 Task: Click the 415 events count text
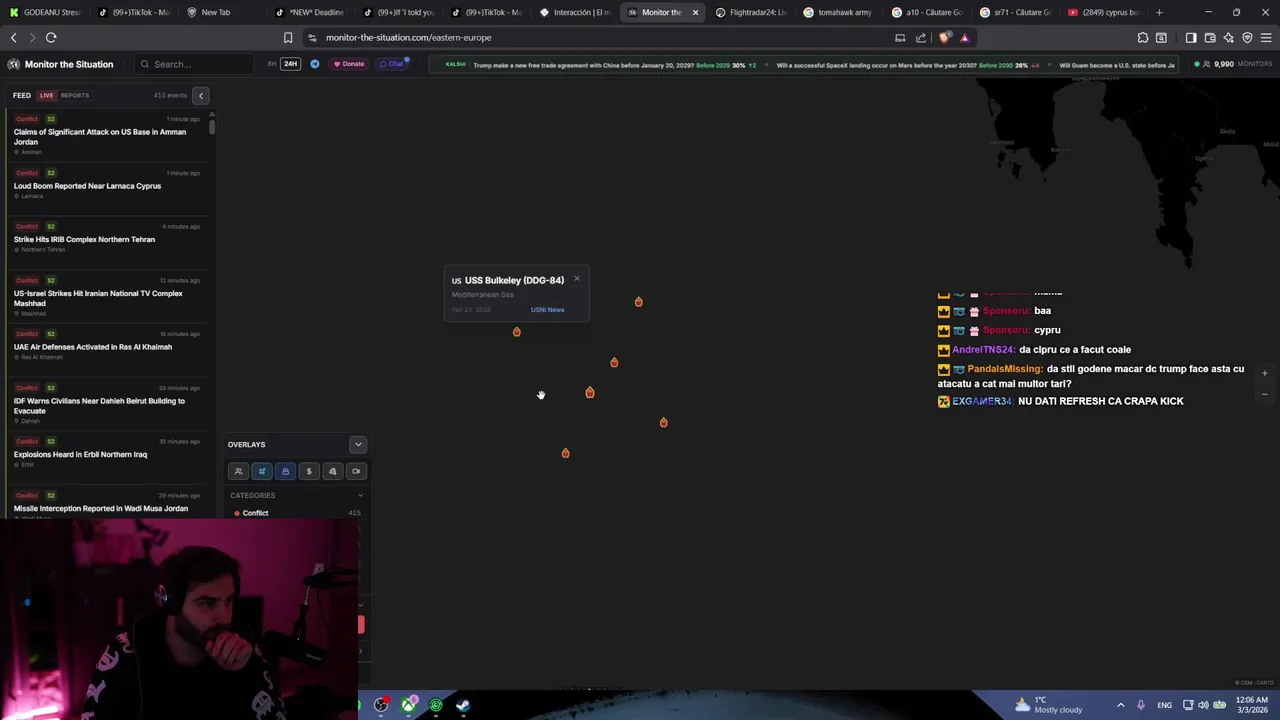point(170,95)
